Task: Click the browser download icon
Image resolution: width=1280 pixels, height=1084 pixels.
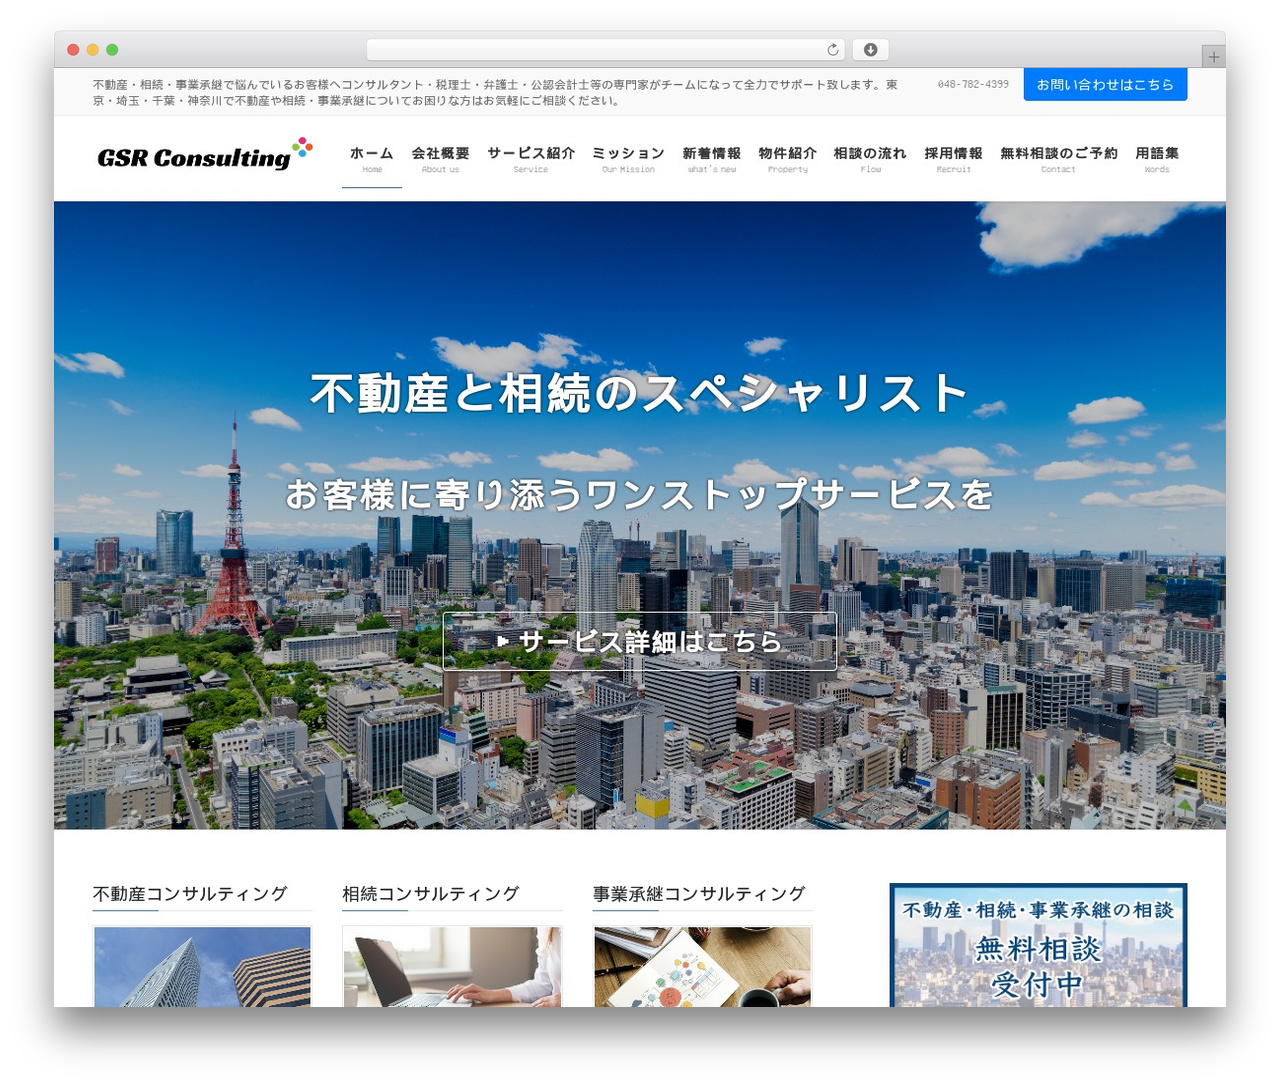Action: click(x=871, y=50)
